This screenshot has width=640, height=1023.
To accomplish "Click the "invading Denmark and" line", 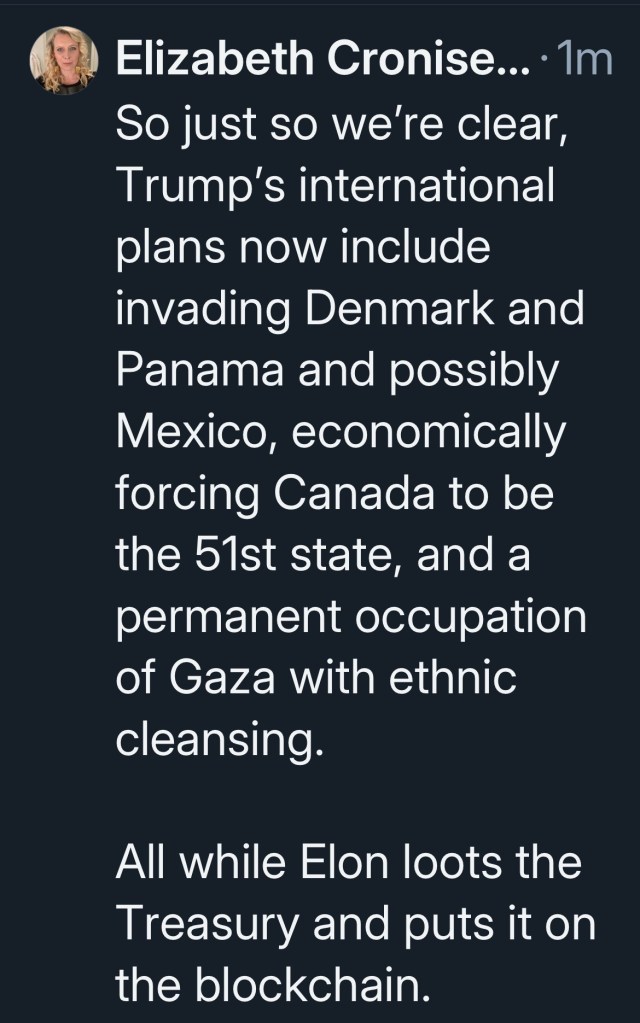I will (350, 309).
